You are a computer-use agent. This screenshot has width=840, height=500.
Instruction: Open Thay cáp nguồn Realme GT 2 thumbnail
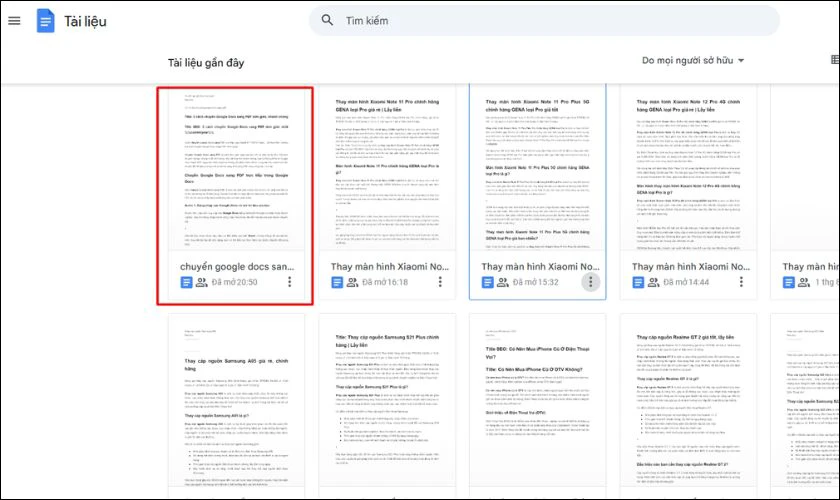point(688,401)
